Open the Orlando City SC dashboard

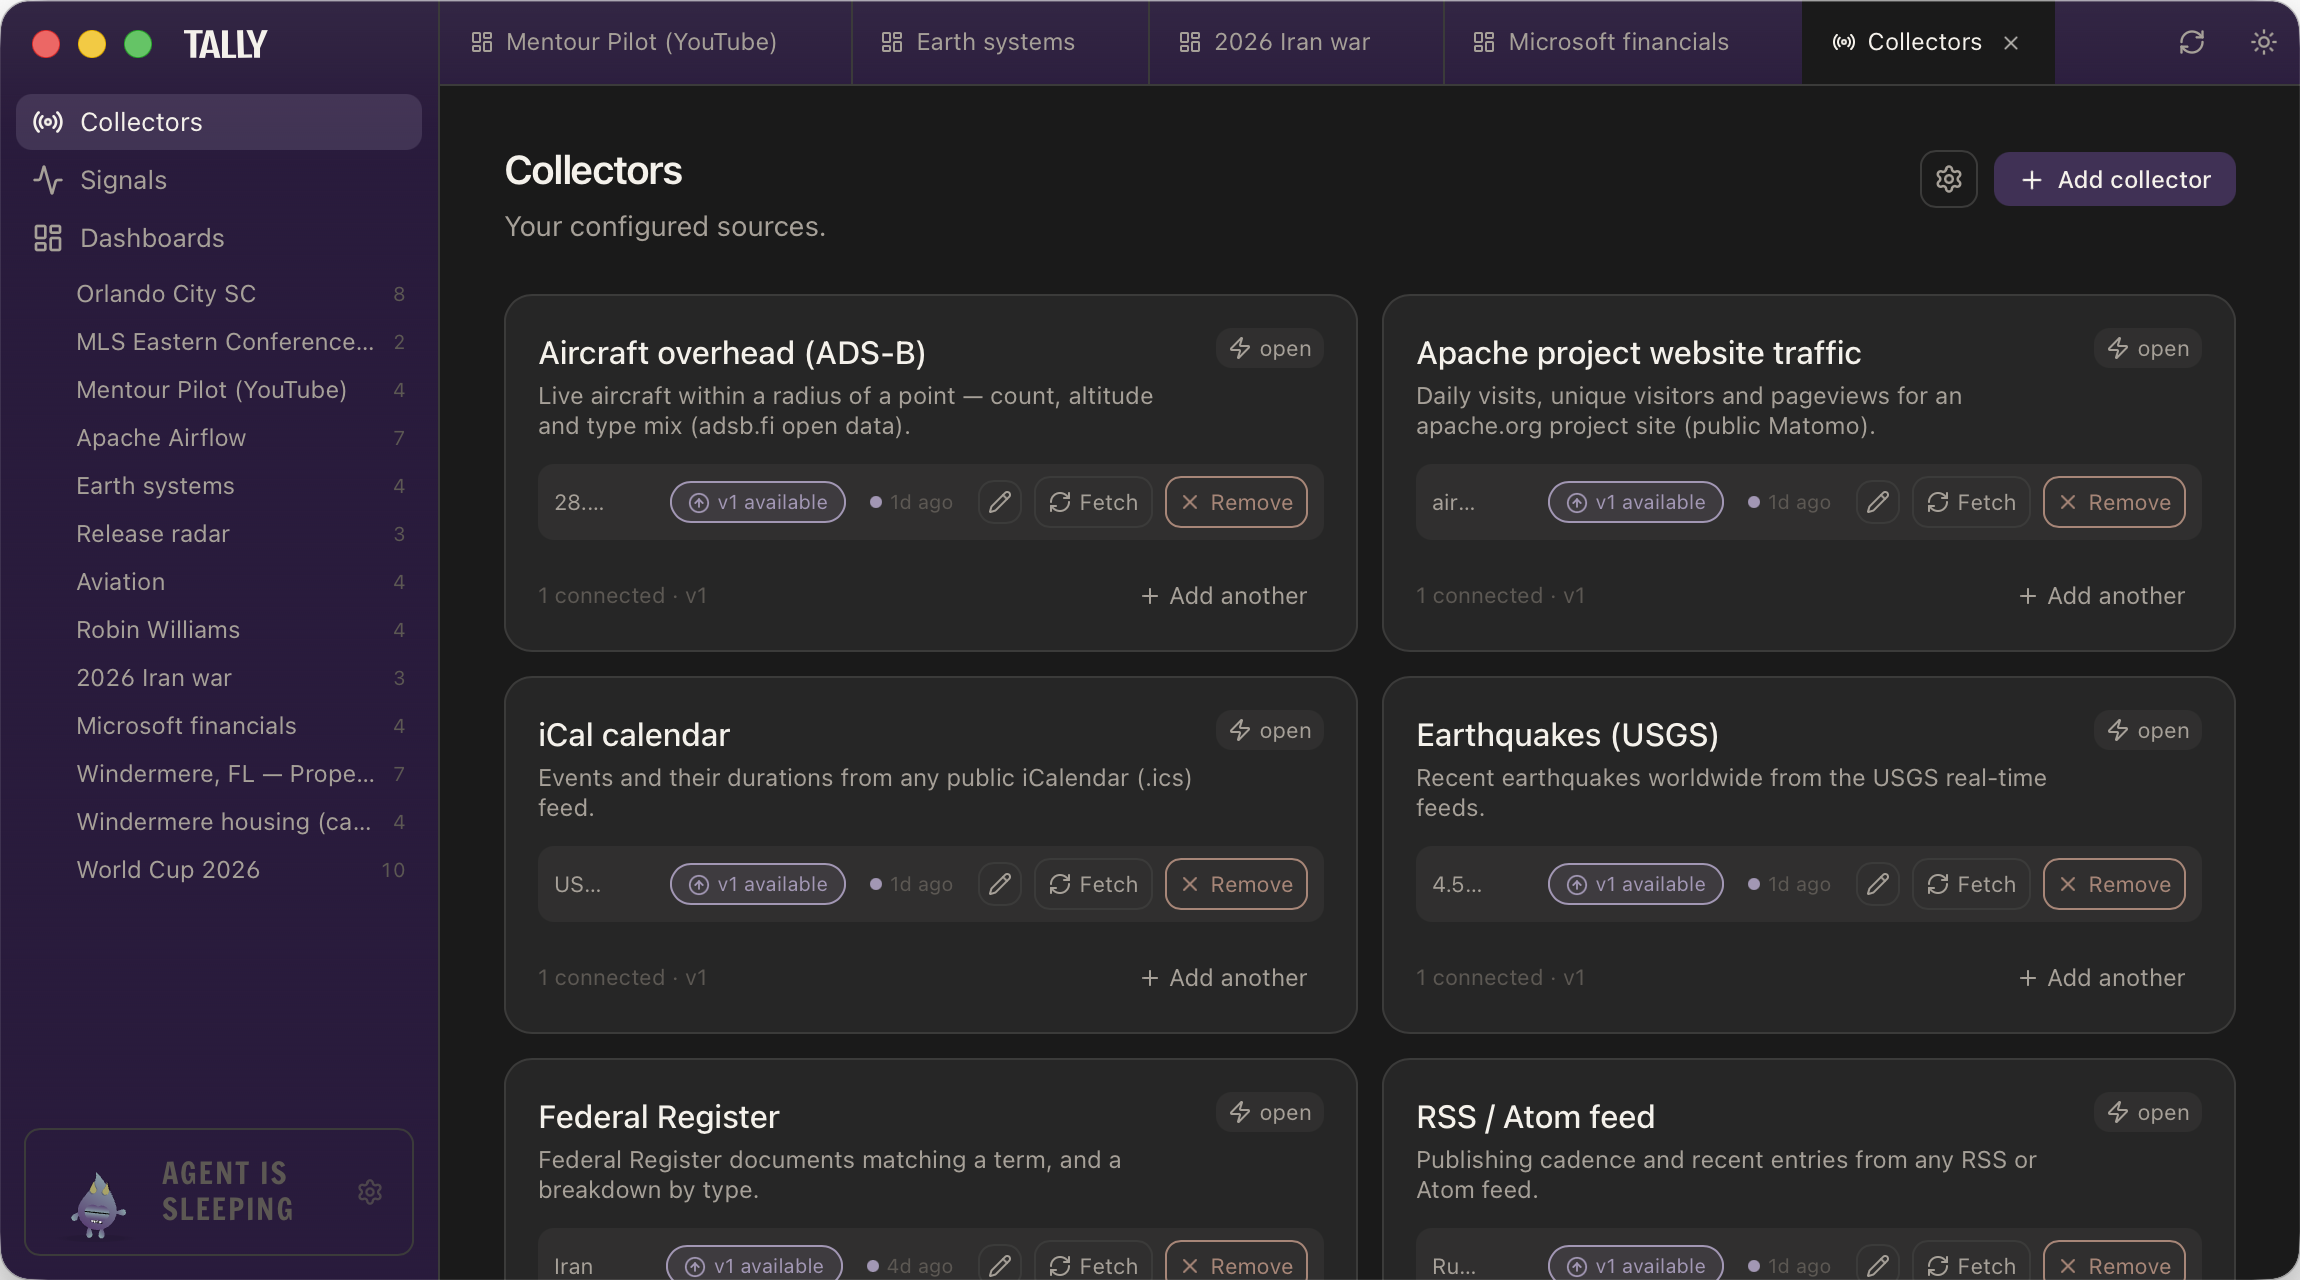tap(240, 294)
